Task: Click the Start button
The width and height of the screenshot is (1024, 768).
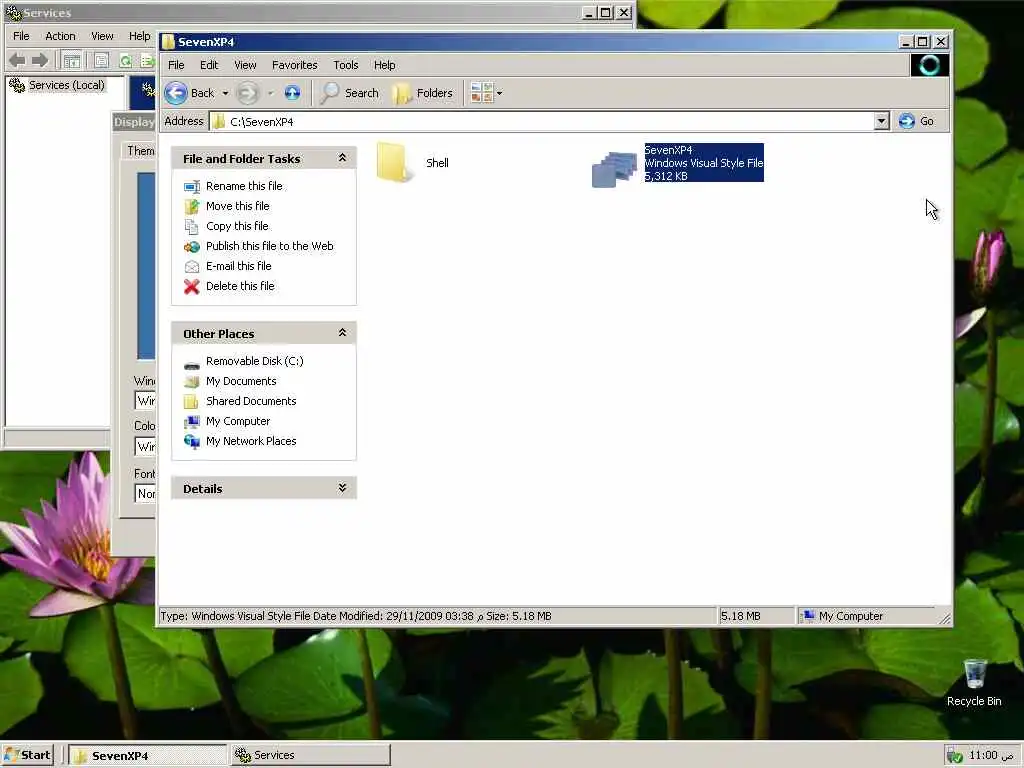Action: (27, 755)
